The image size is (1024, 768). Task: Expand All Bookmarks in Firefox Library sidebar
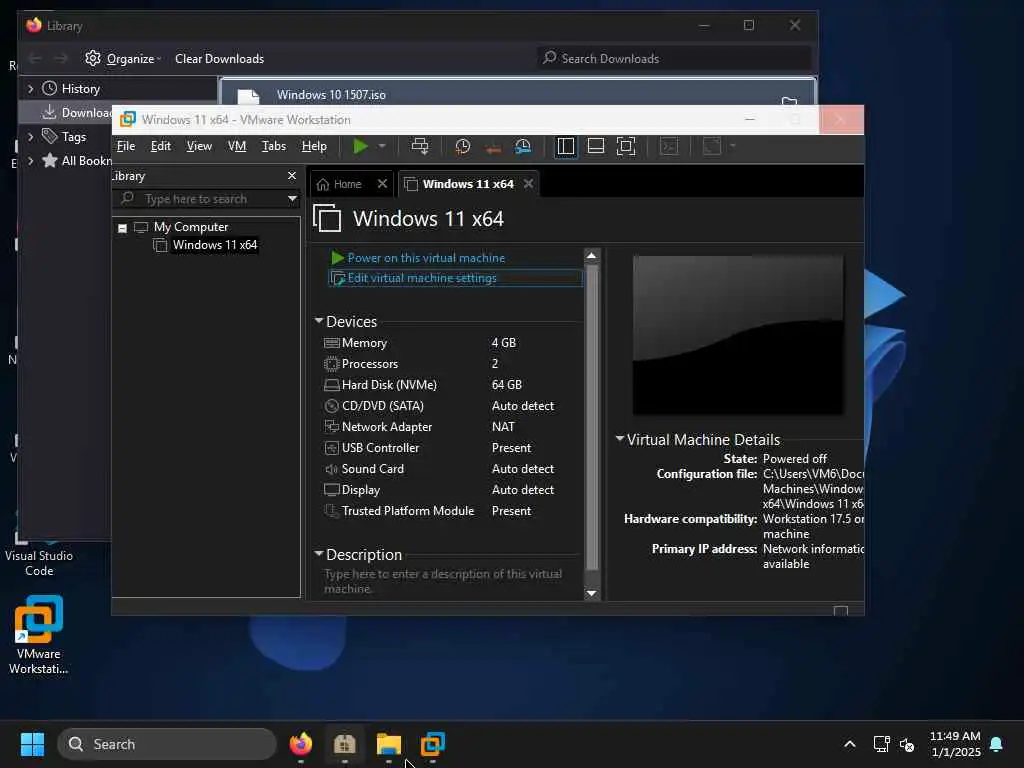coord(31,161)
